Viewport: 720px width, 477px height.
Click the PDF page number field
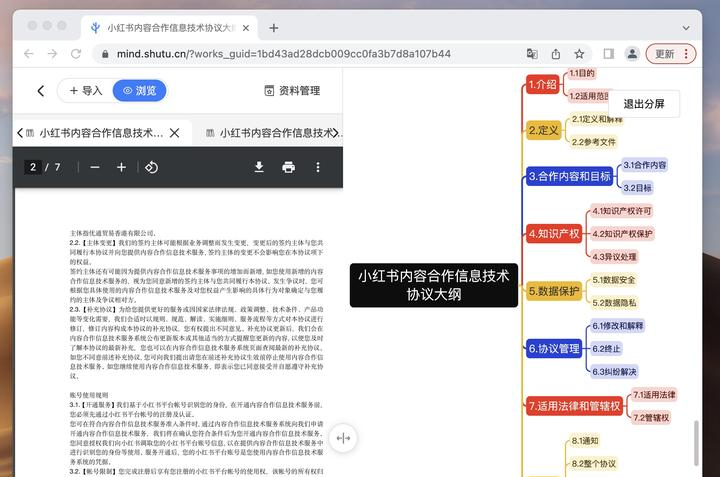click(33, 167)
